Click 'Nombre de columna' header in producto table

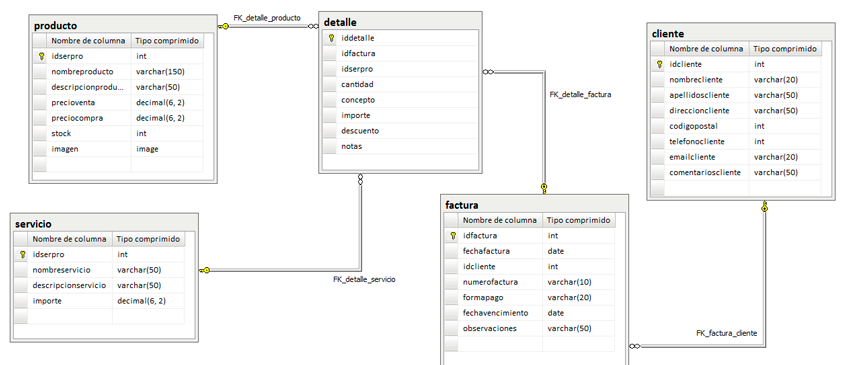coord(89,41)
